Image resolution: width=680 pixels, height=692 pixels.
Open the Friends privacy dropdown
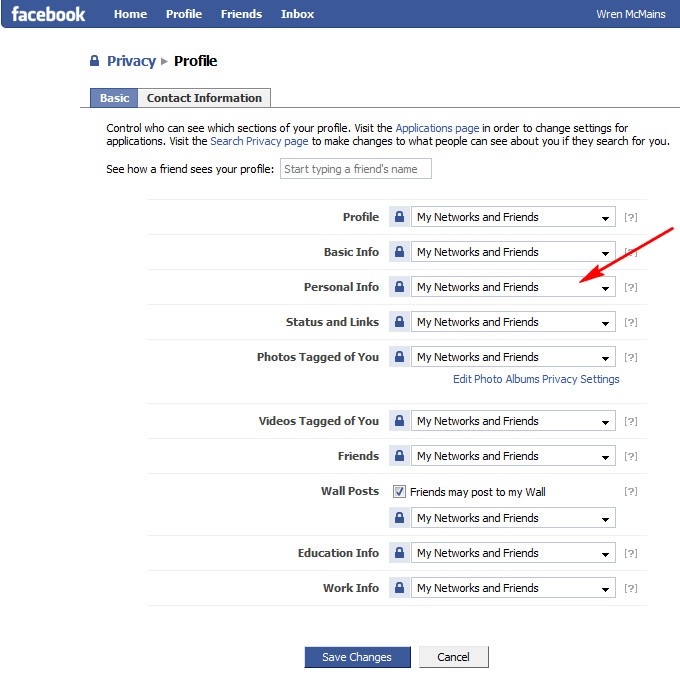(513, 455)
